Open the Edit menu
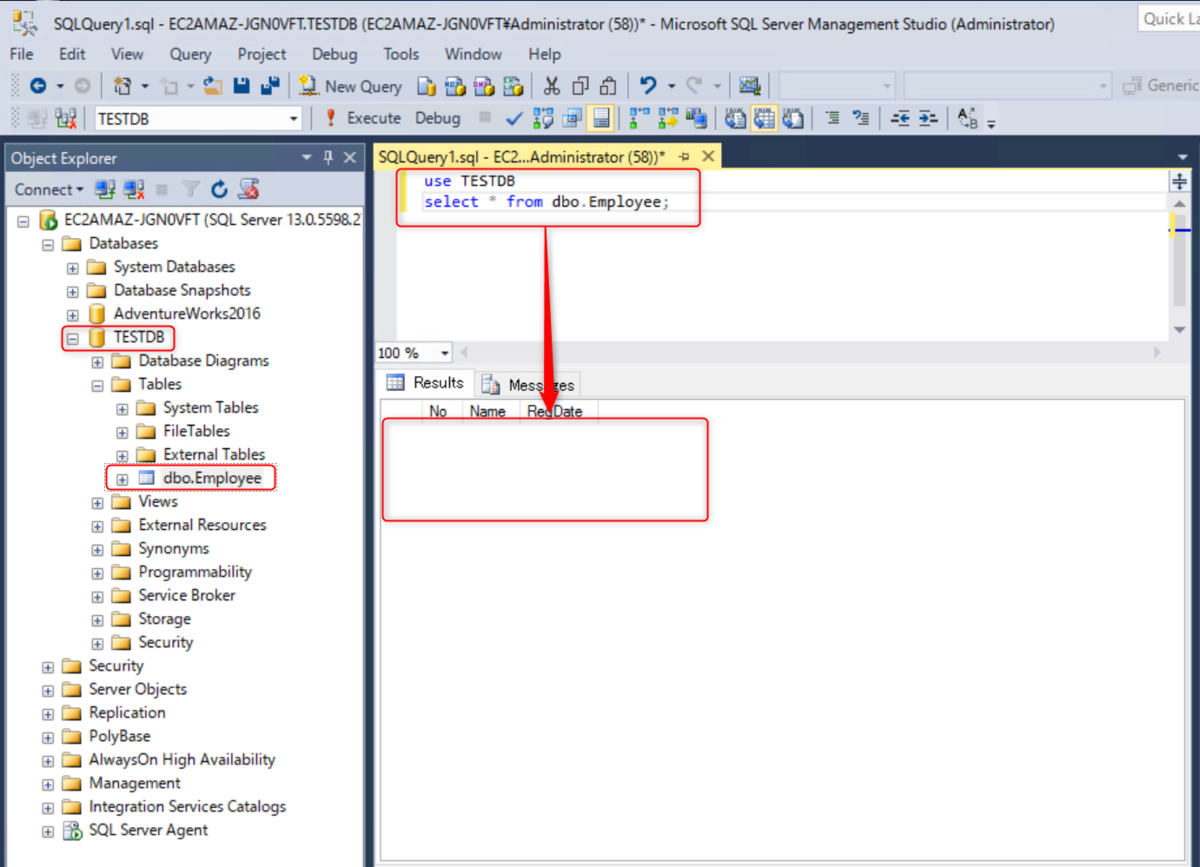This screenshot has height=867, width=1200. click(72, 54)
